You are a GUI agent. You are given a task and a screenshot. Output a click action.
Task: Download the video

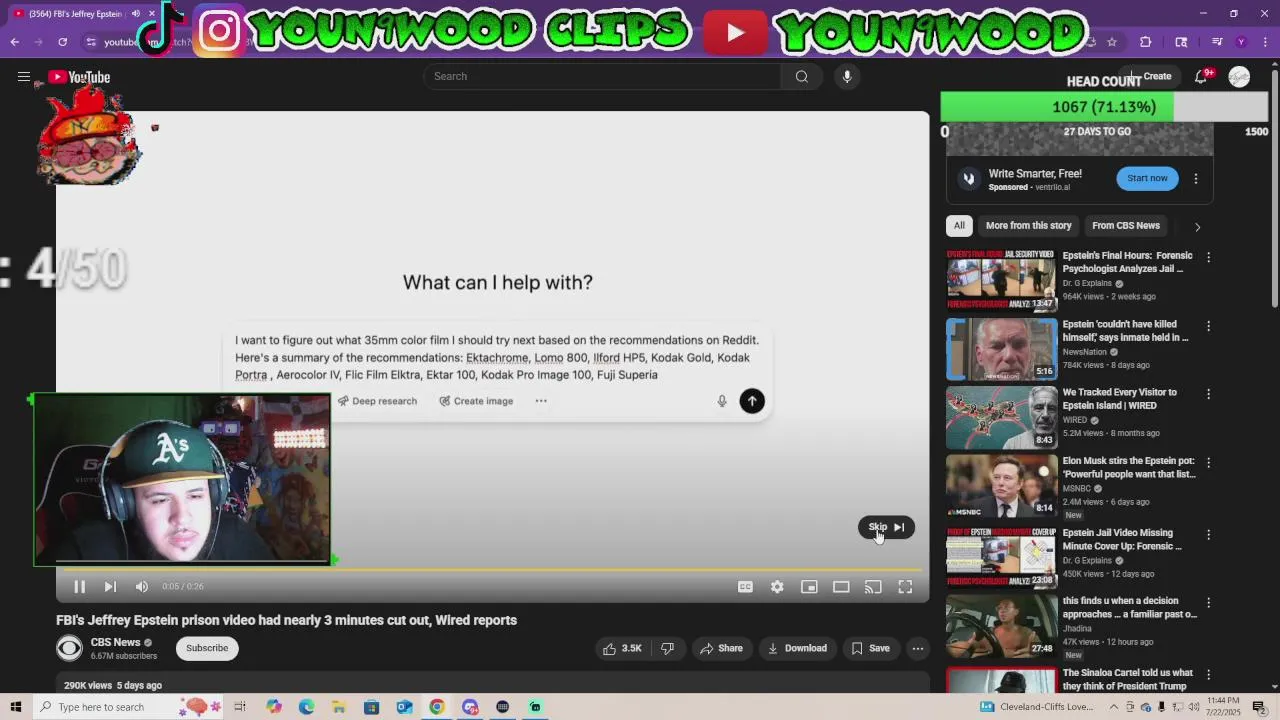[x=797, y=648]
